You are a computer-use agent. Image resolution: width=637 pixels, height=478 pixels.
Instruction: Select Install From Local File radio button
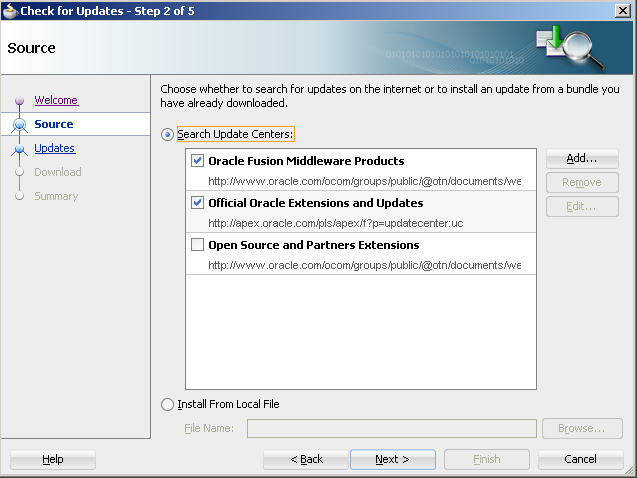click(167, 404)
